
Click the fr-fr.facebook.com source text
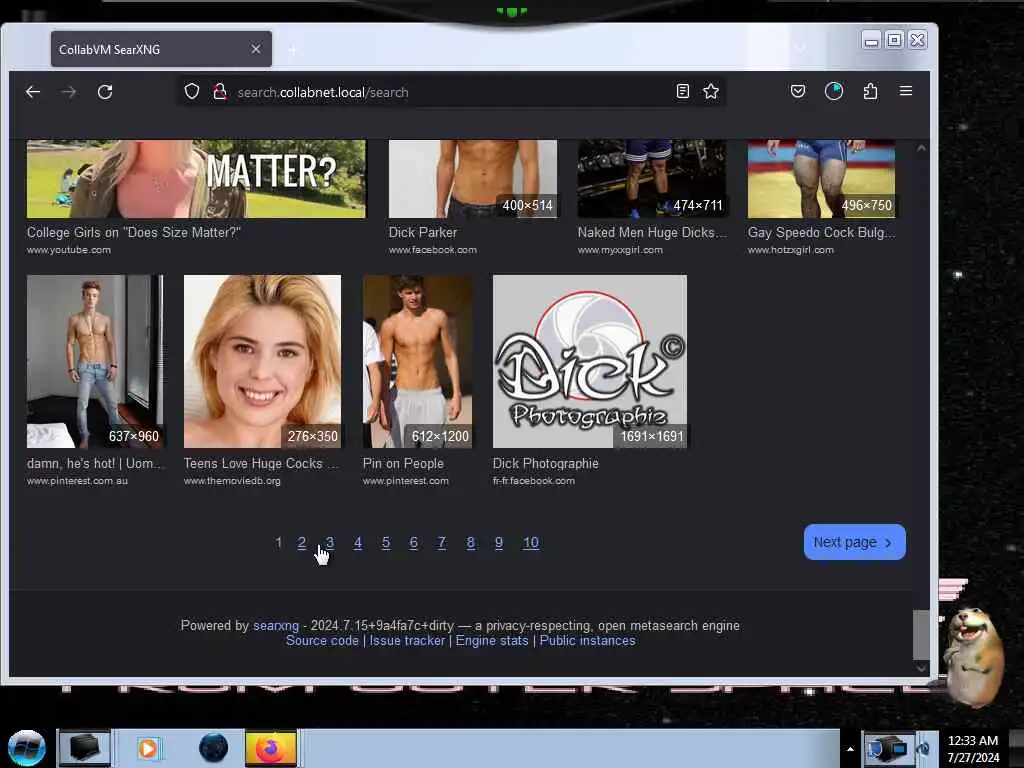pos(534,481)
